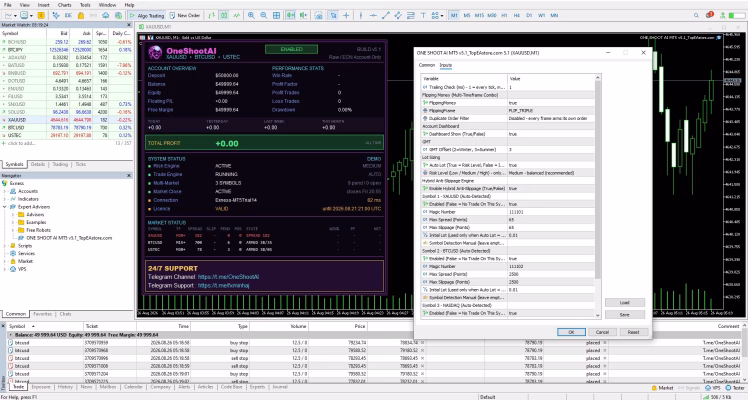748x400 pixels.
Task: Open the objects tool dropdown arrow
Action: point(442,15)
